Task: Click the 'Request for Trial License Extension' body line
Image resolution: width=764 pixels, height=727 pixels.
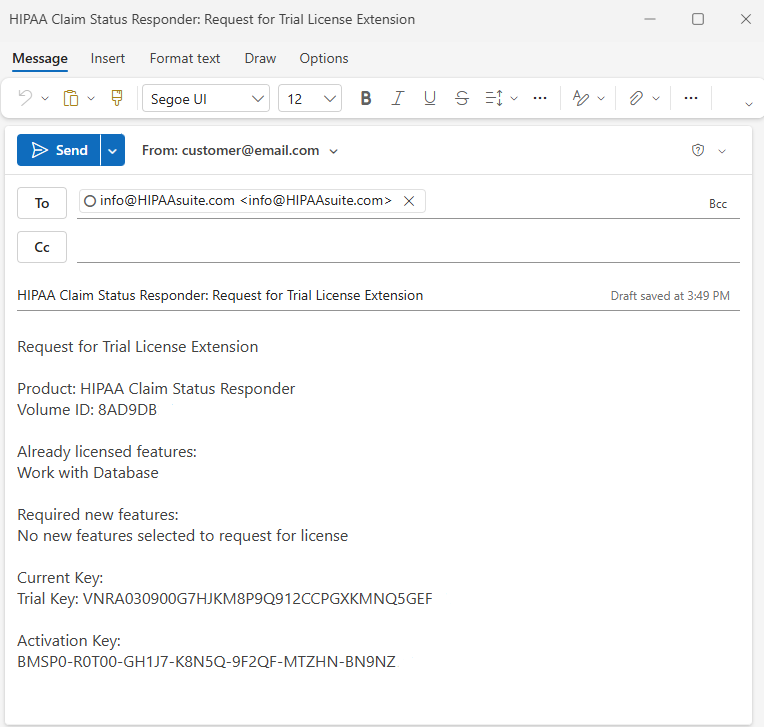Action: (x=138, y=347)
